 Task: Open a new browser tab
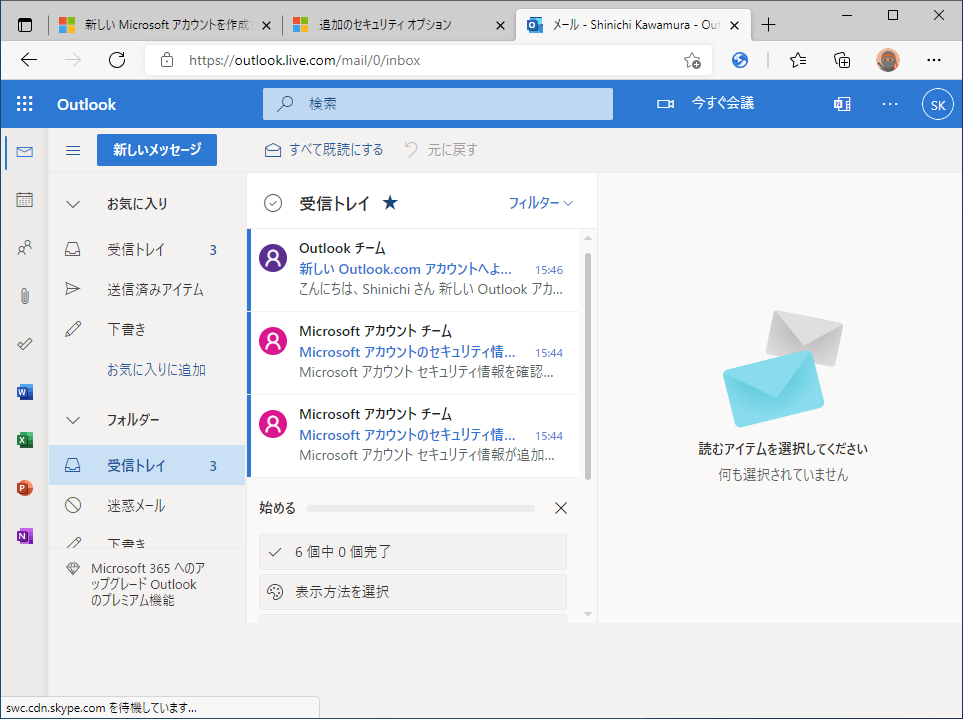(768, 25)
